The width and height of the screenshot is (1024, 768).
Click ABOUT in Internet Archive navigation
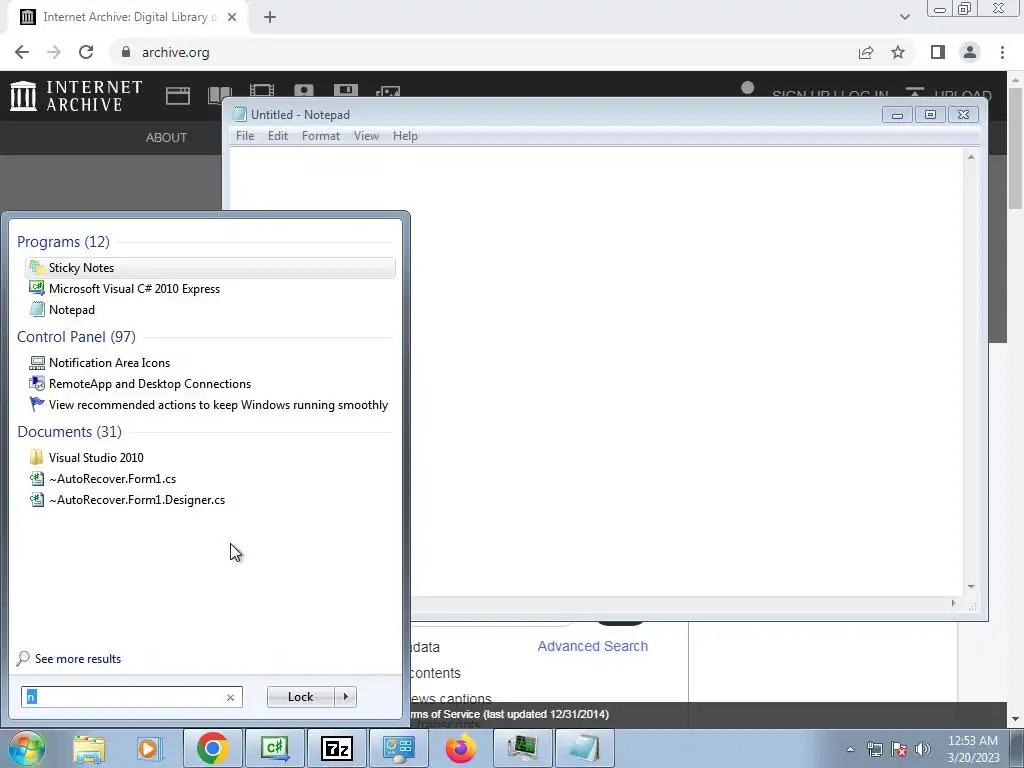(x=166, y=138)
